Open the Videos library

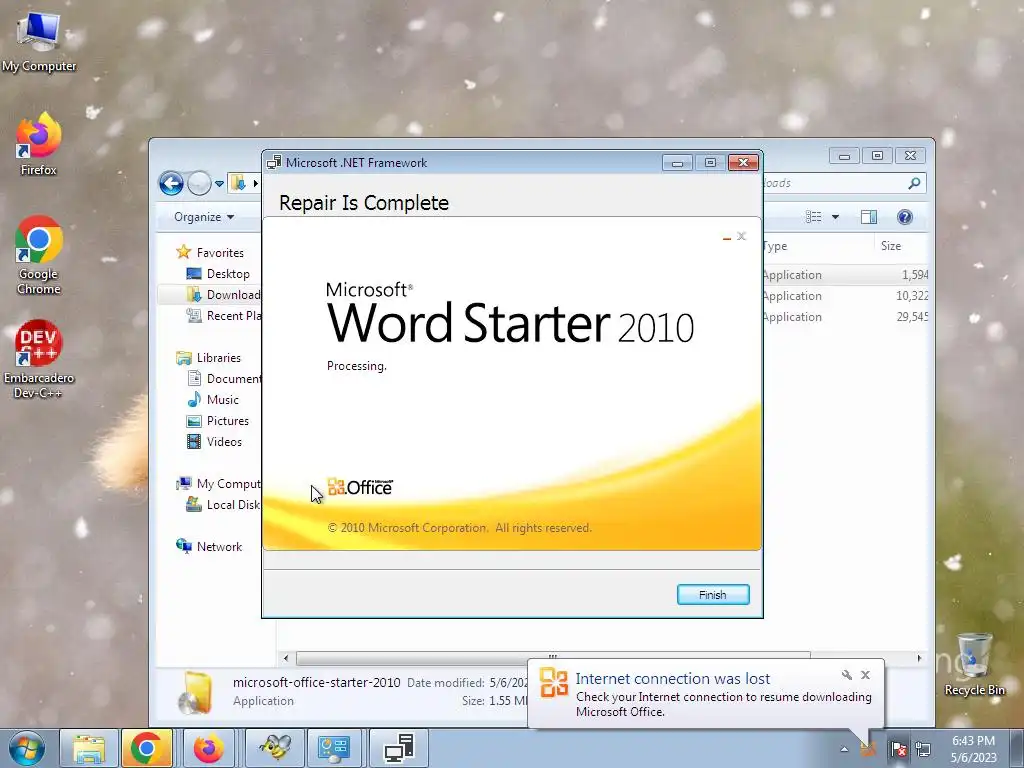tap(224, 441)
